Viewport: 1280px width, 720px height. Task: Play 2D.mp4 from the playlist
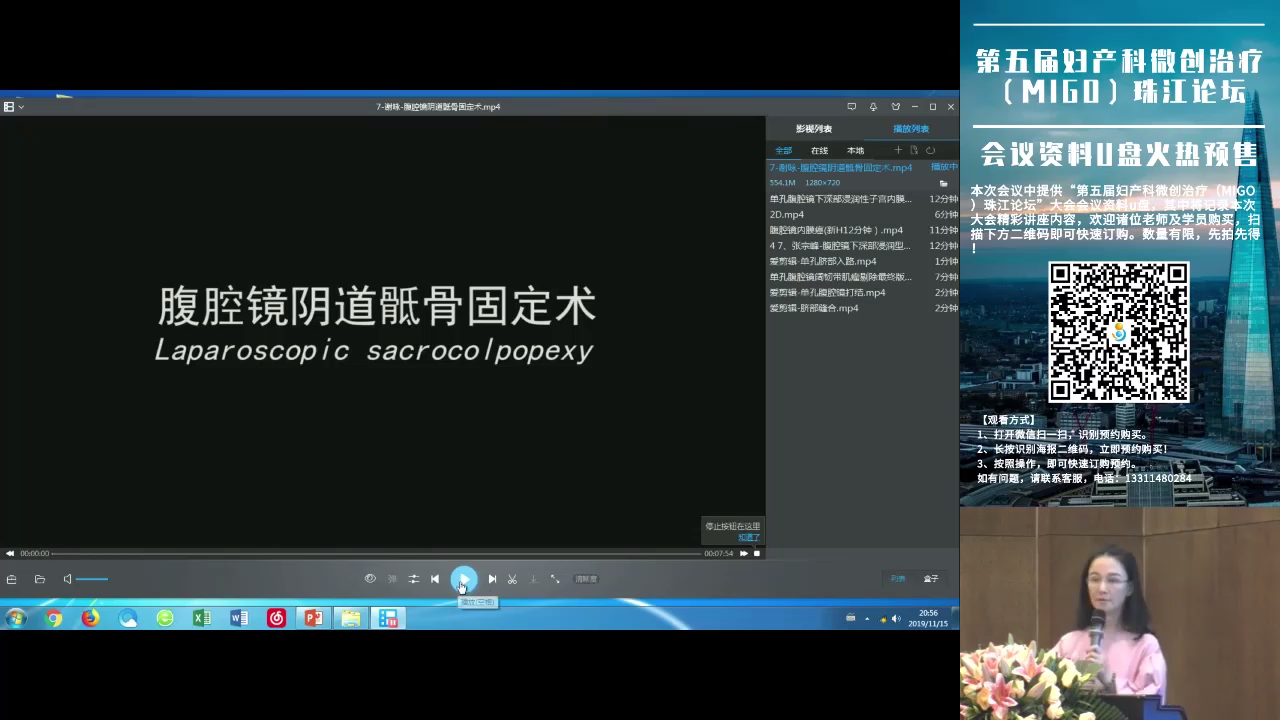coord(787,214)
